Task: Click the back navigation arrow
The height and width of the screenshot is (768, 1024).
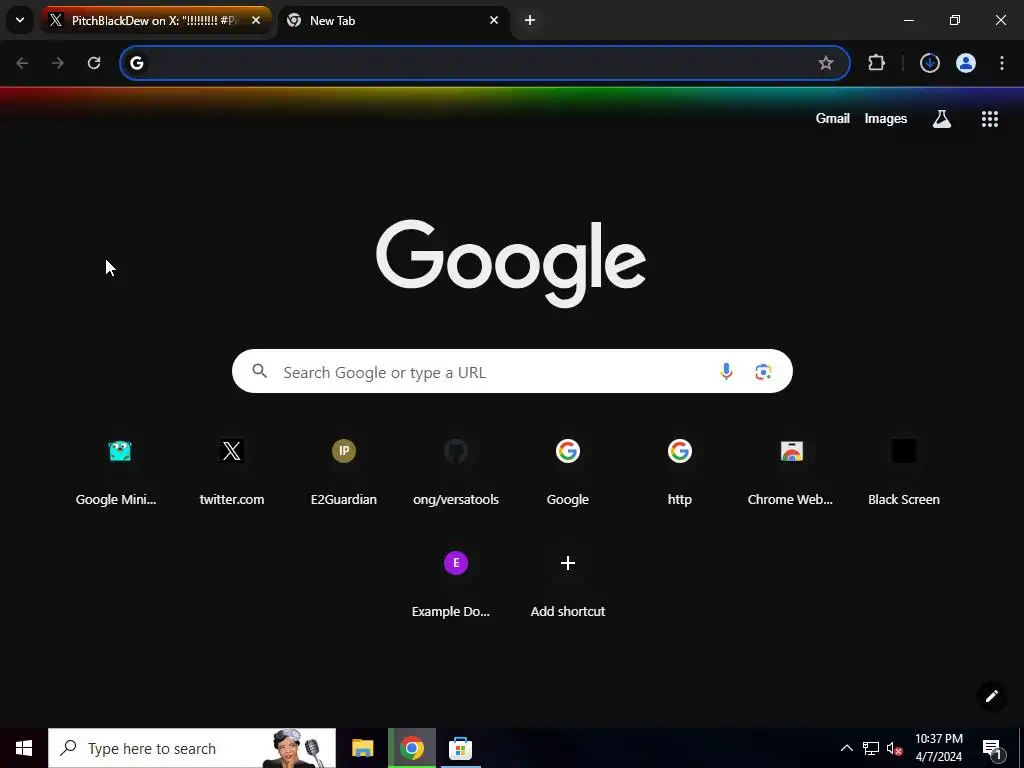Action: 22,63
